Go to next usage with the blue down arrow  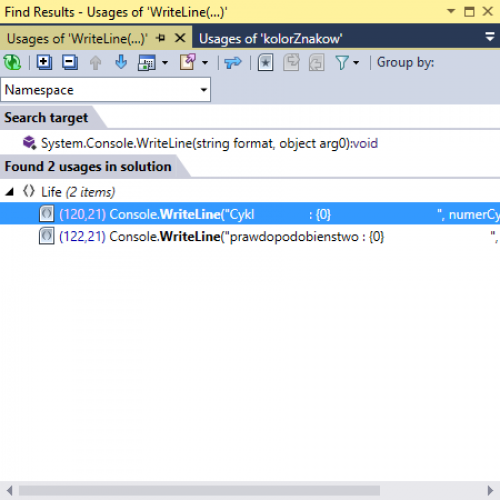(121, 62)
